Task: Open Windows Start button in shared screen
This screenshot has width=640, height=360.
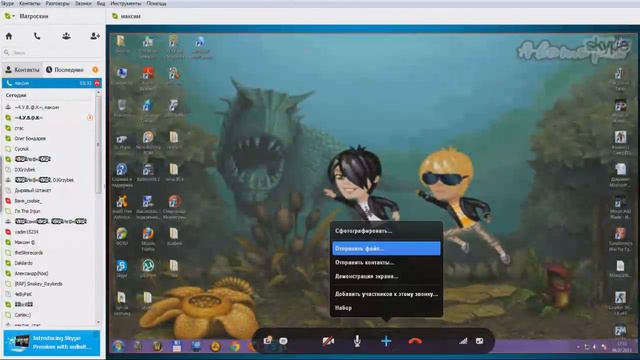Action: [118, 346]
